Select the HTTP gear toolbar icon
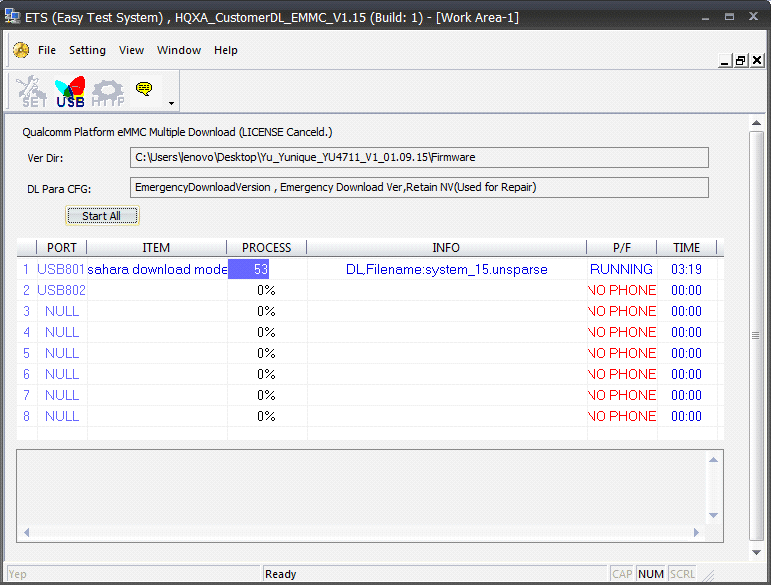Image resolution: width=771 pixels, height=585 pixels. [x=108, y=92]
